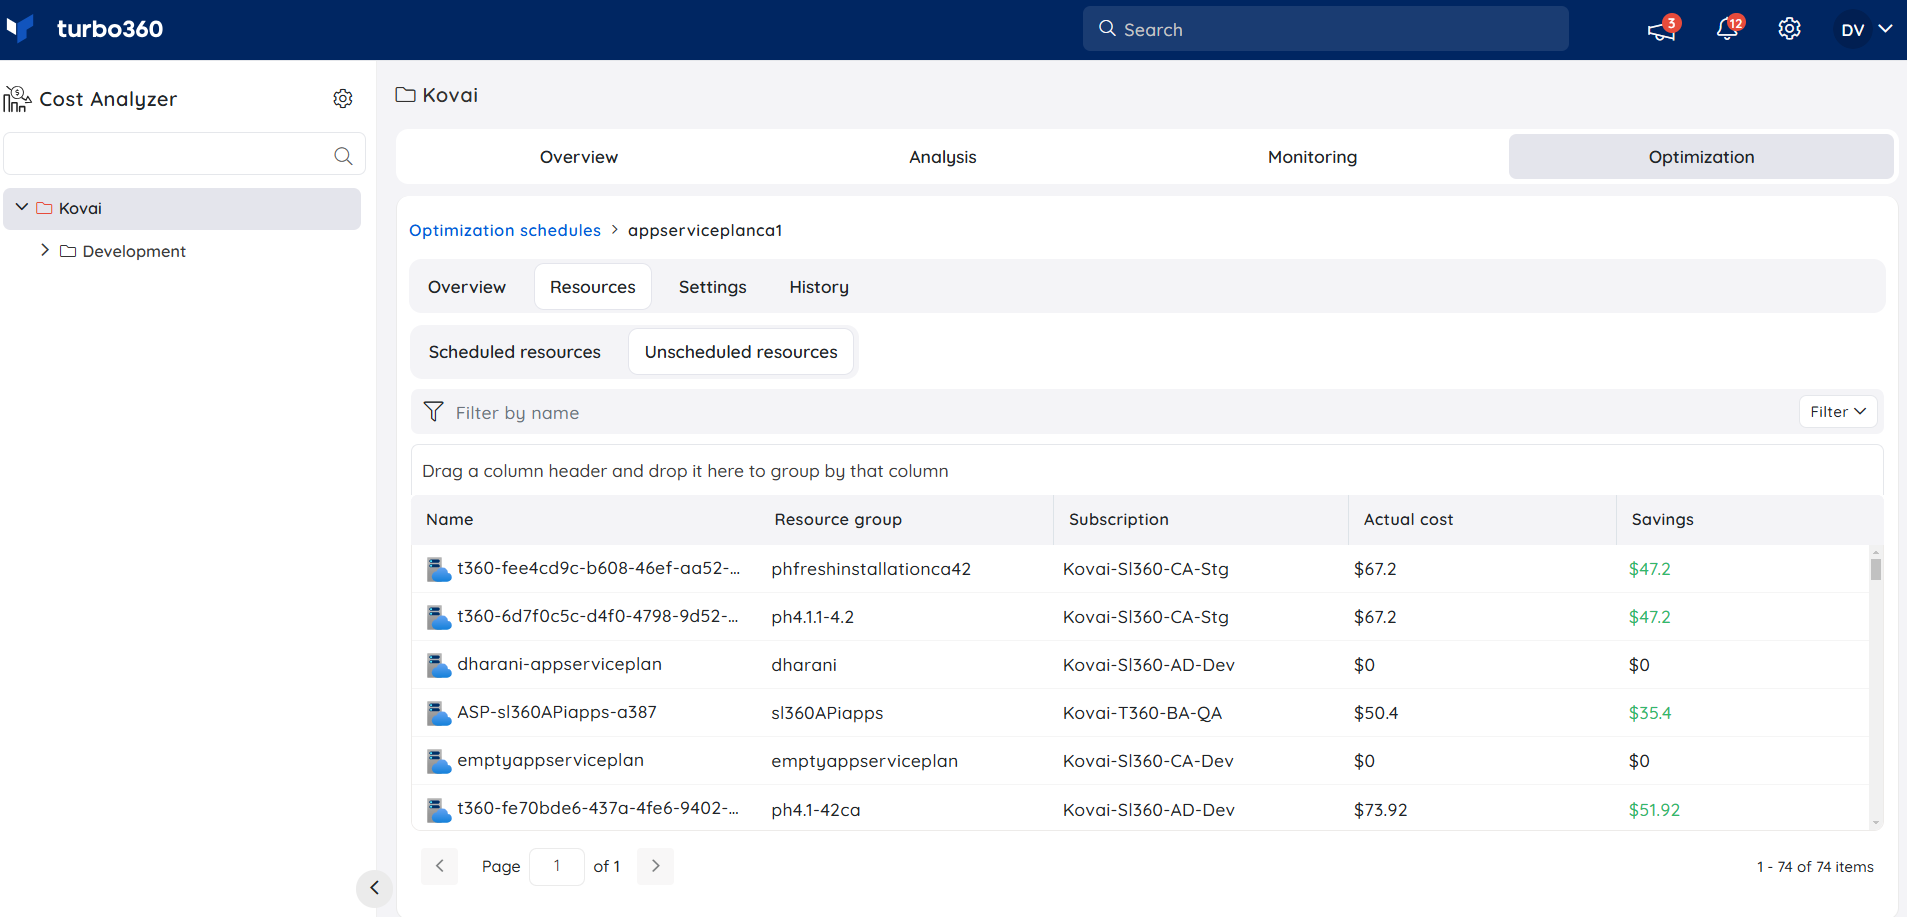Click resource group phfreshinstallationca42
1907x917 pixels.
[871, 569]
